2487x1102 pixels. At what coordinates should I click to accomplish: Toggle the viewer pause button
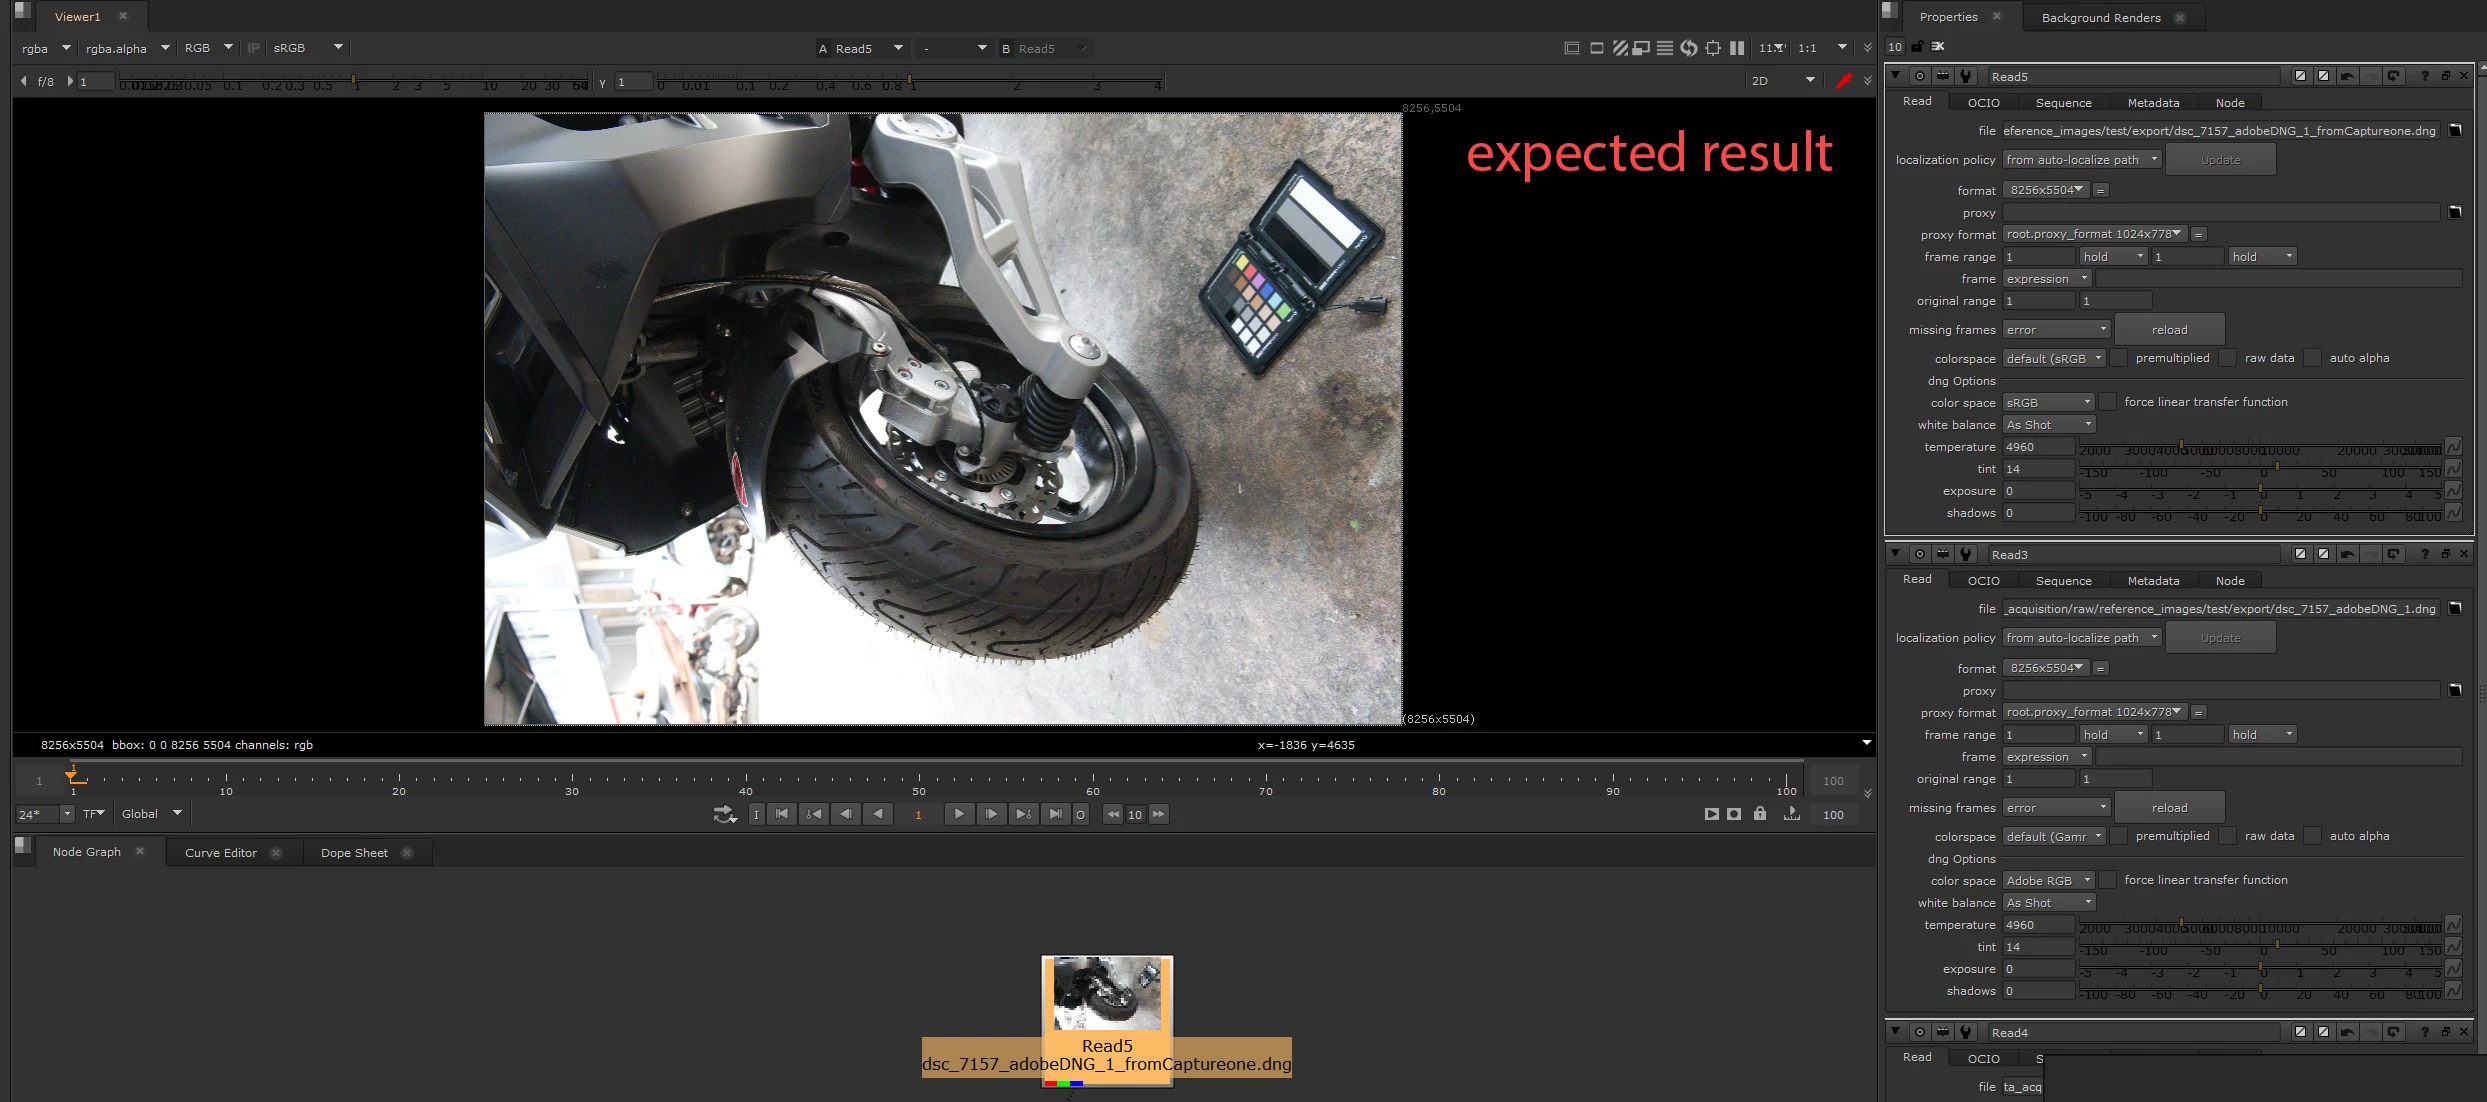point(1737,48)
